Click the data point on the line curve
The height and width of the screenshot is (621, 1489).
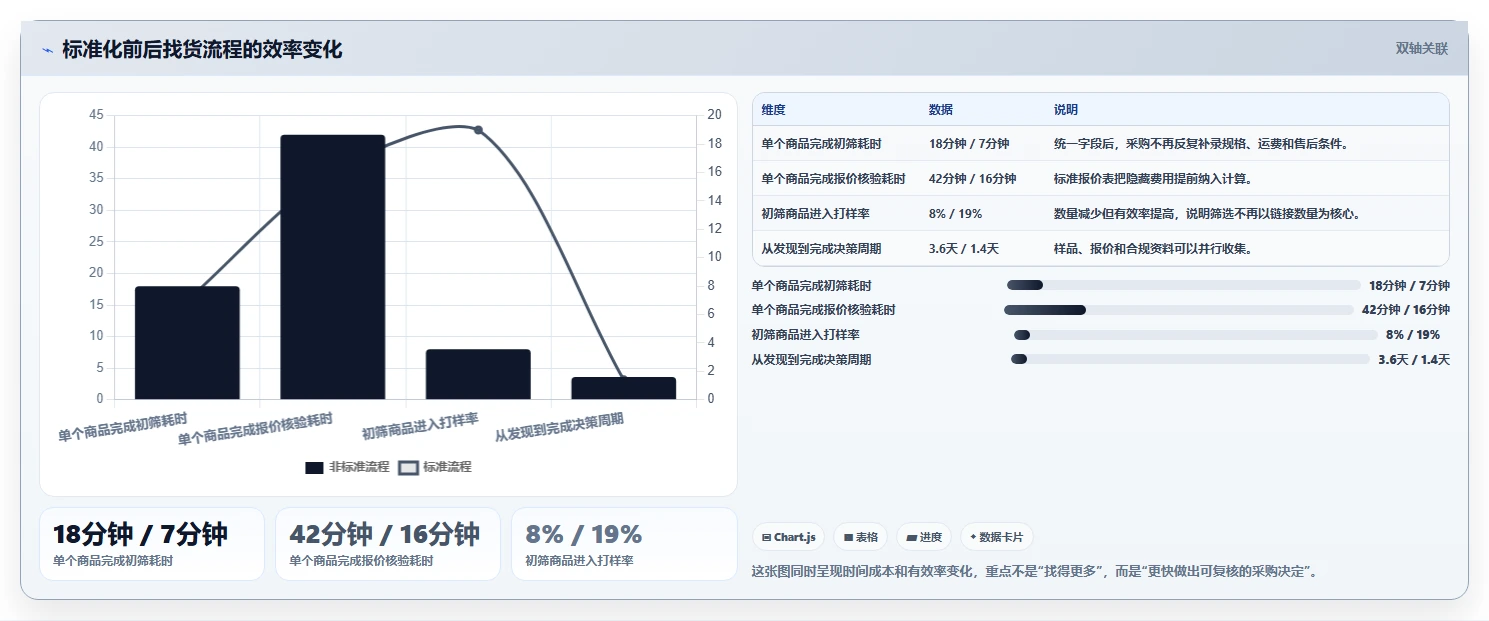coord(478,130)
